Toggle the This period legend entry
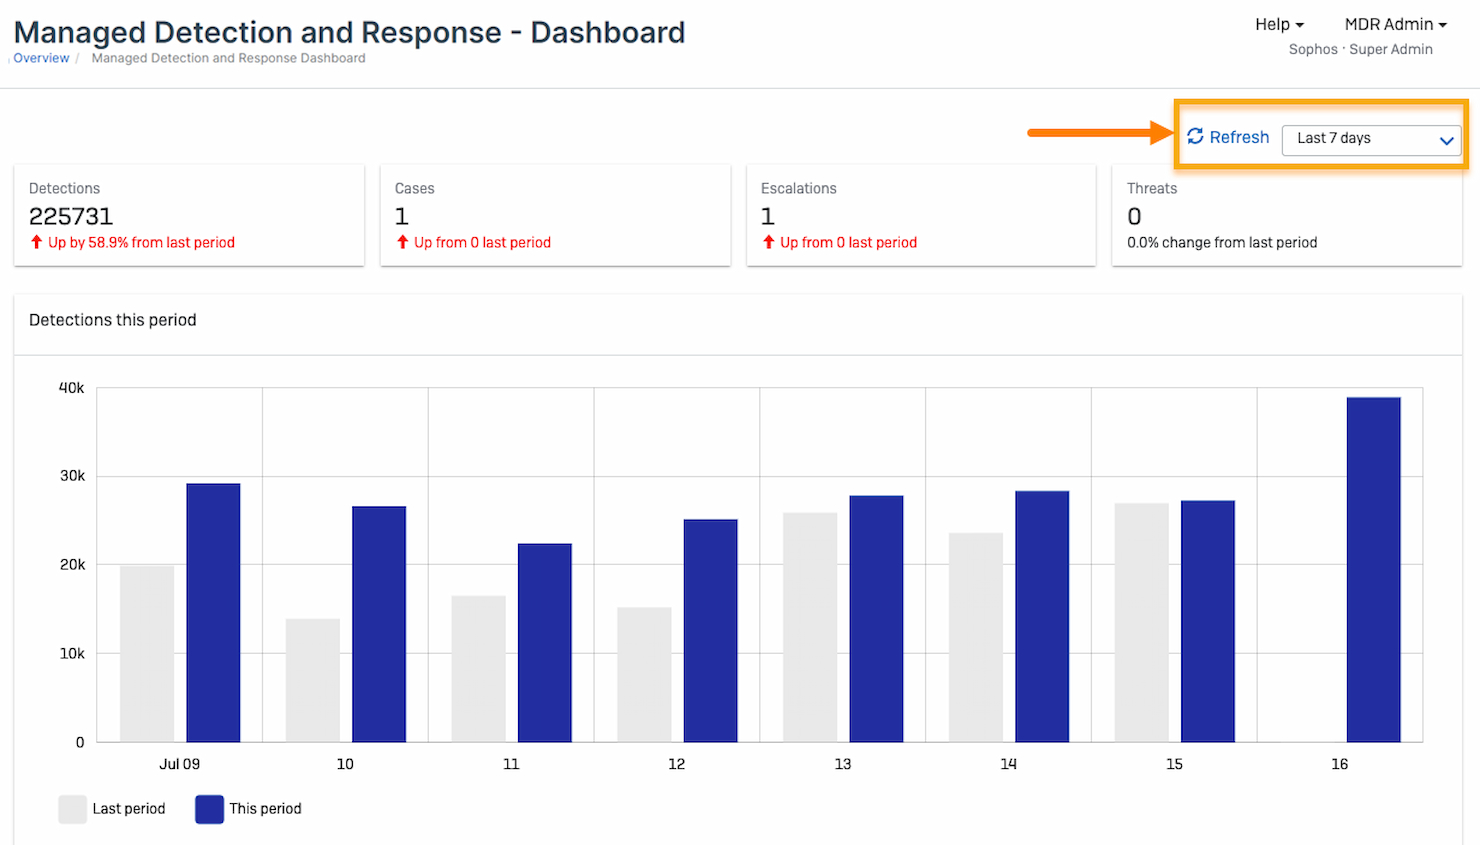Image resolution: width=1480 pixels, height=845 pixels. click(248, 809)
